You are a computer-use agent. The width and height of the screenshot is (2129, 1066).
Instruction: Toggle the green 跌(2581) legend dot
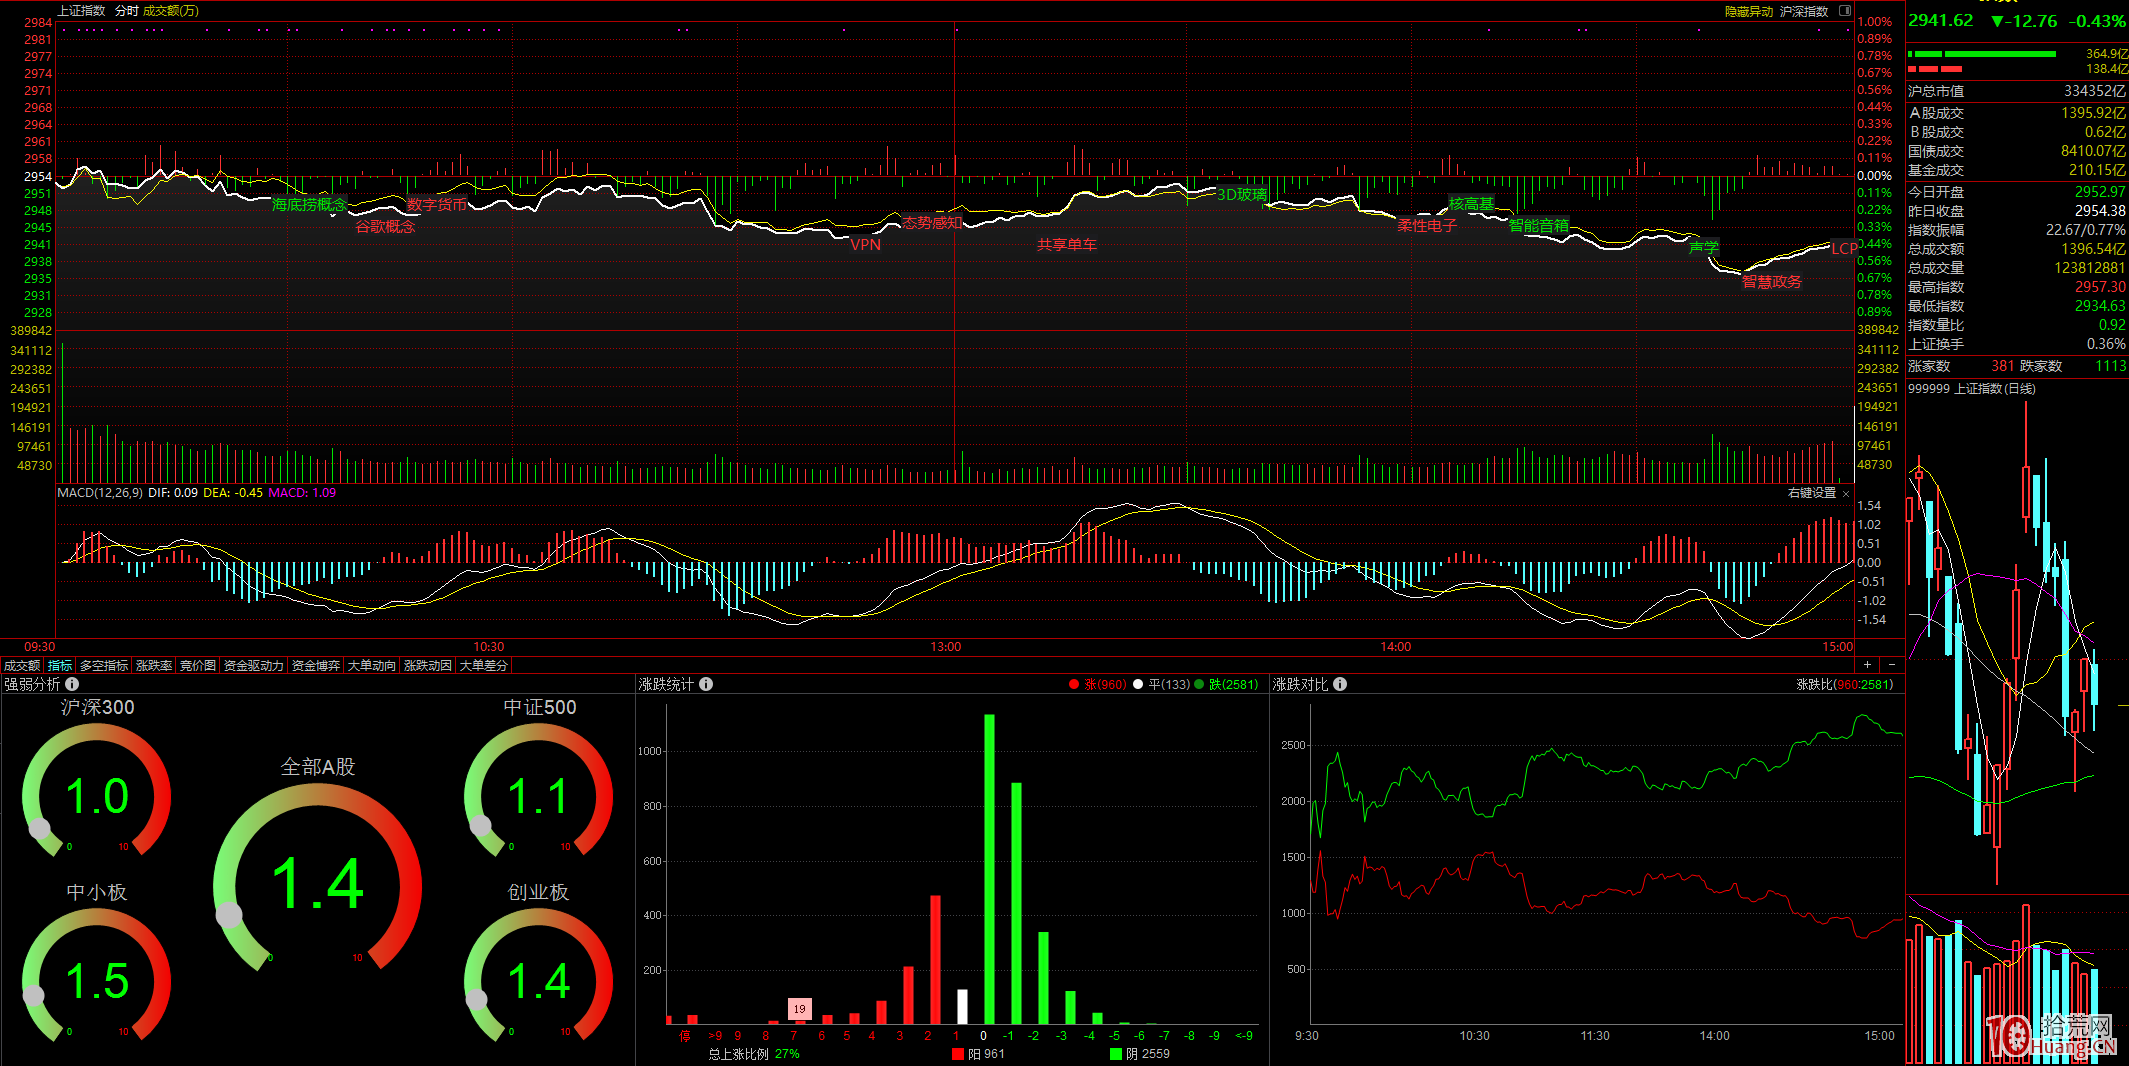tap(1199, 685)
